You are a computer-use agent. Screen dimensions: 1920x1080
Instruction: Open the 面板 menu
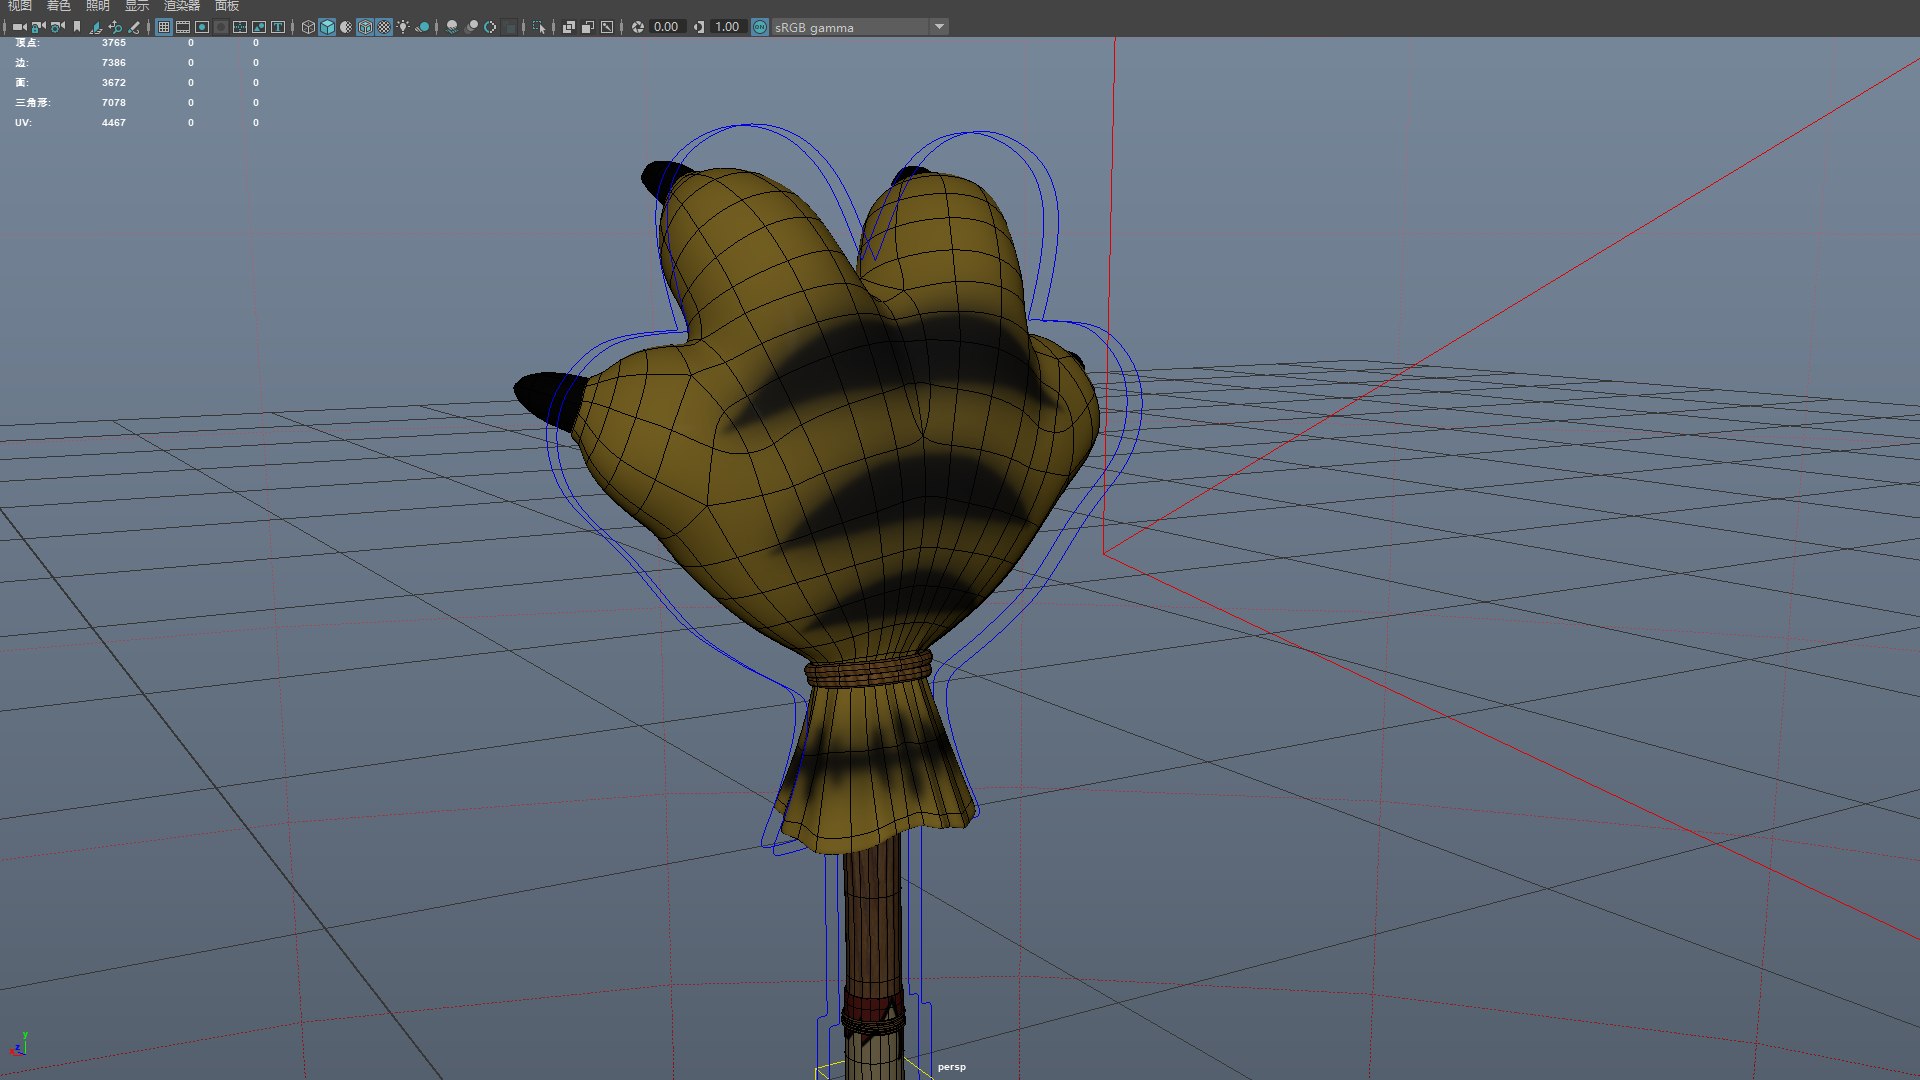coord(227,6)
